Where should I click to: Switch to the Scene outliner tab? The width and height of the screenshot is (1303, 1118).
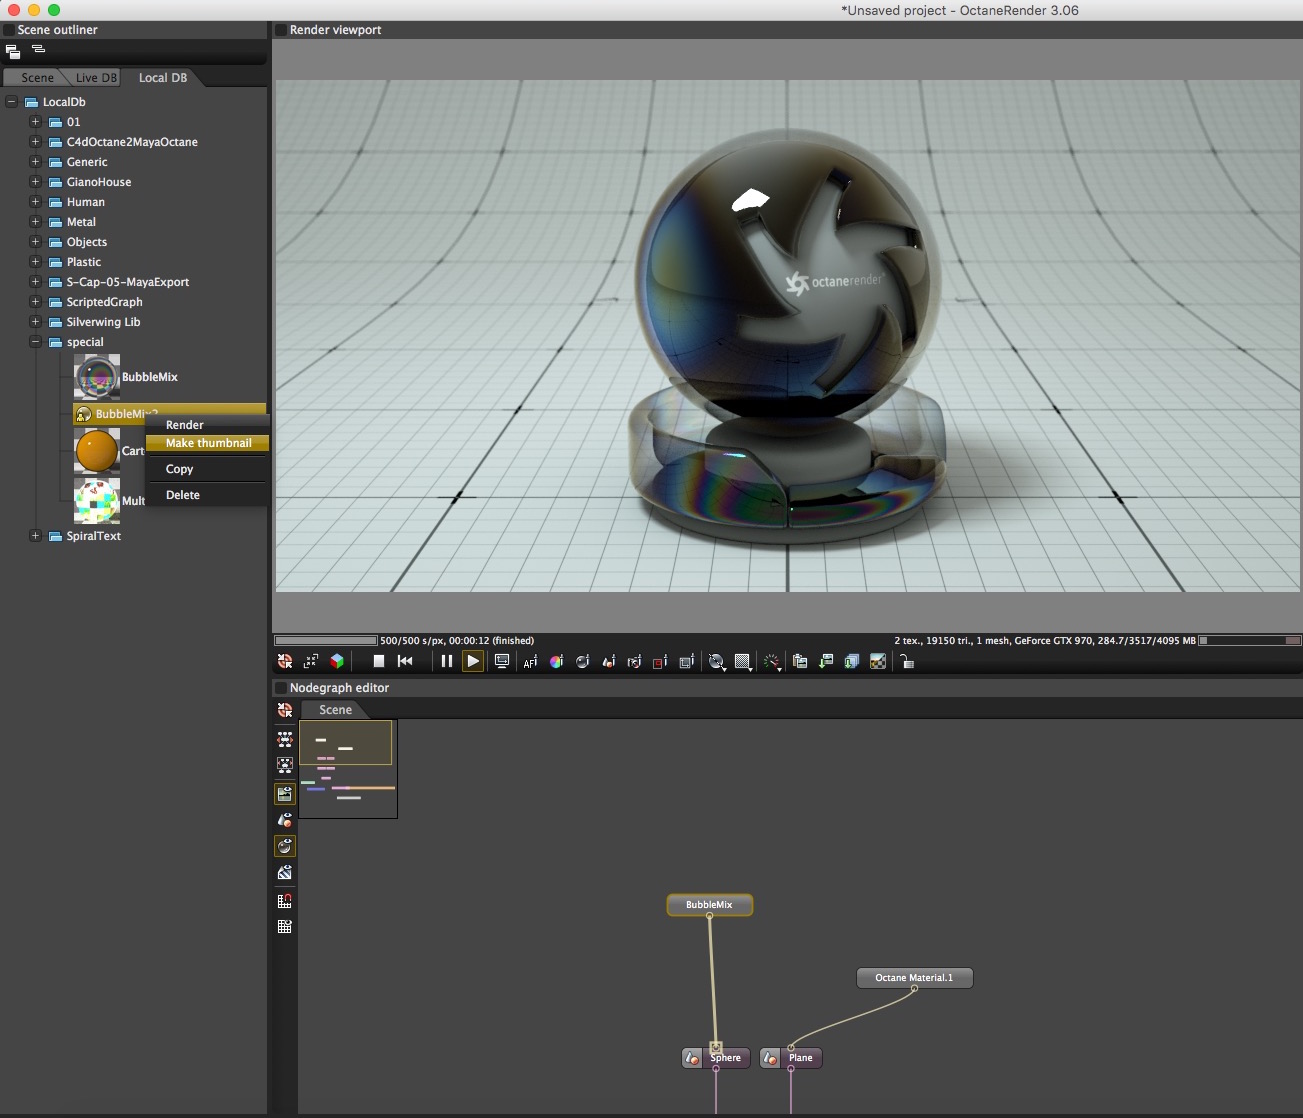point(37,78)
